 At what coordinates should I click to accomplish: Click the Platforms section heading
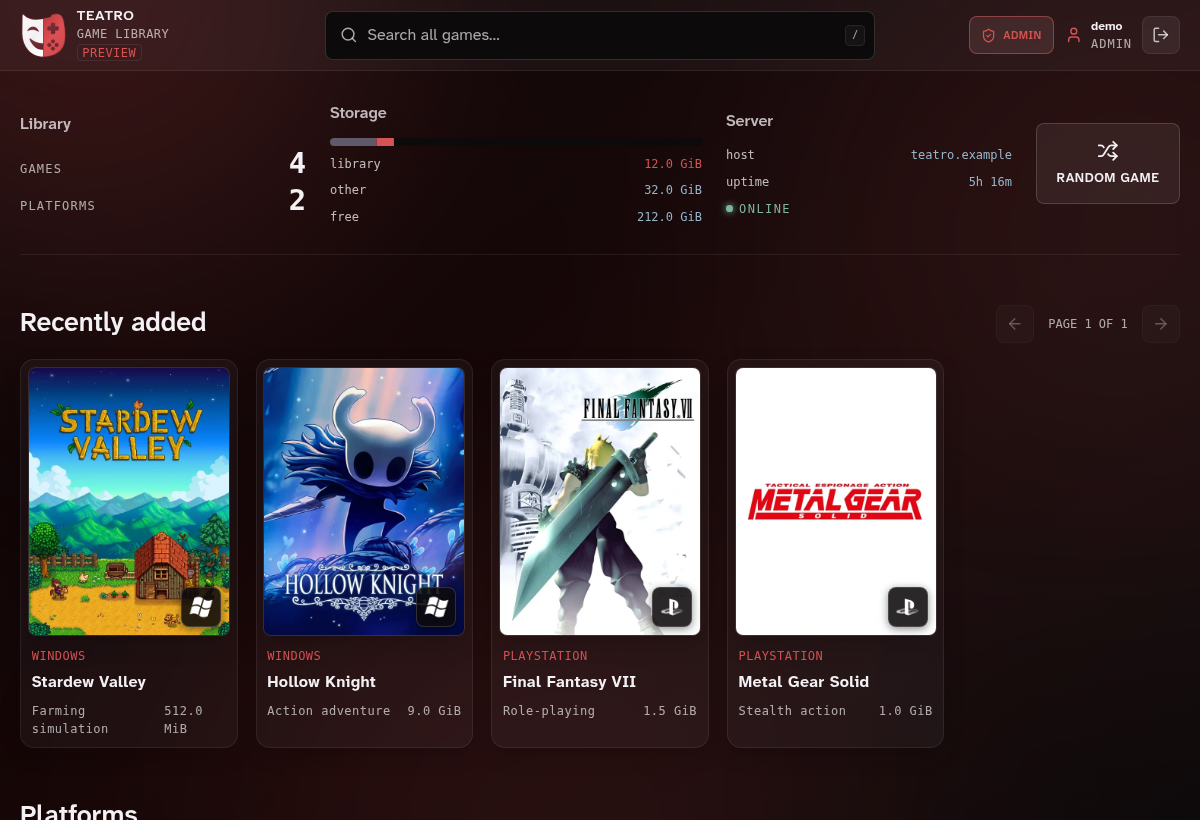click(x=79, y=811)
